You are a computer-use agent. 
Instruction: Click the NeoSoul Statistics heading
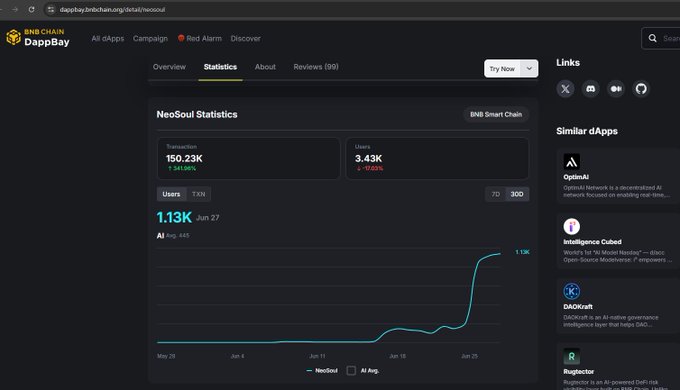pyautogui.click(x=197, y=115)
